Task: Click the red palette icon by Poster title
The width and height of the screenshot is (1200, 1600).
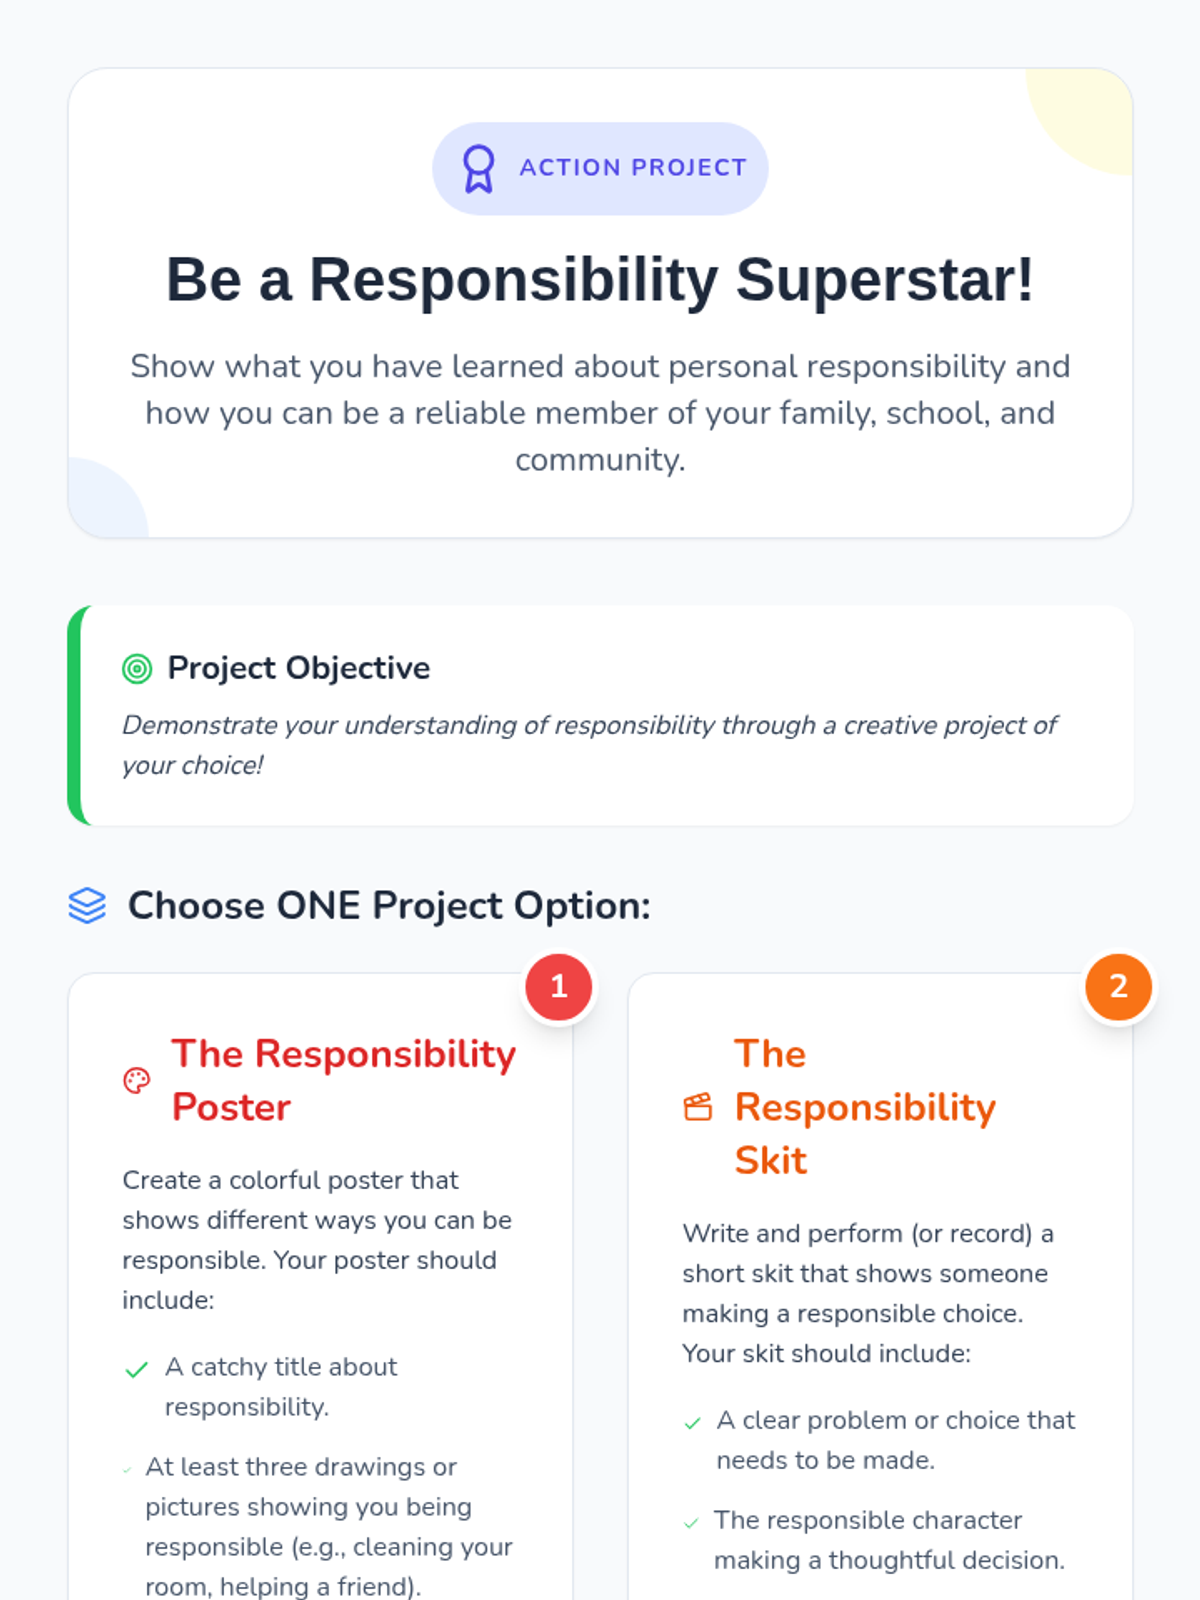Action: pos(137,1081)
